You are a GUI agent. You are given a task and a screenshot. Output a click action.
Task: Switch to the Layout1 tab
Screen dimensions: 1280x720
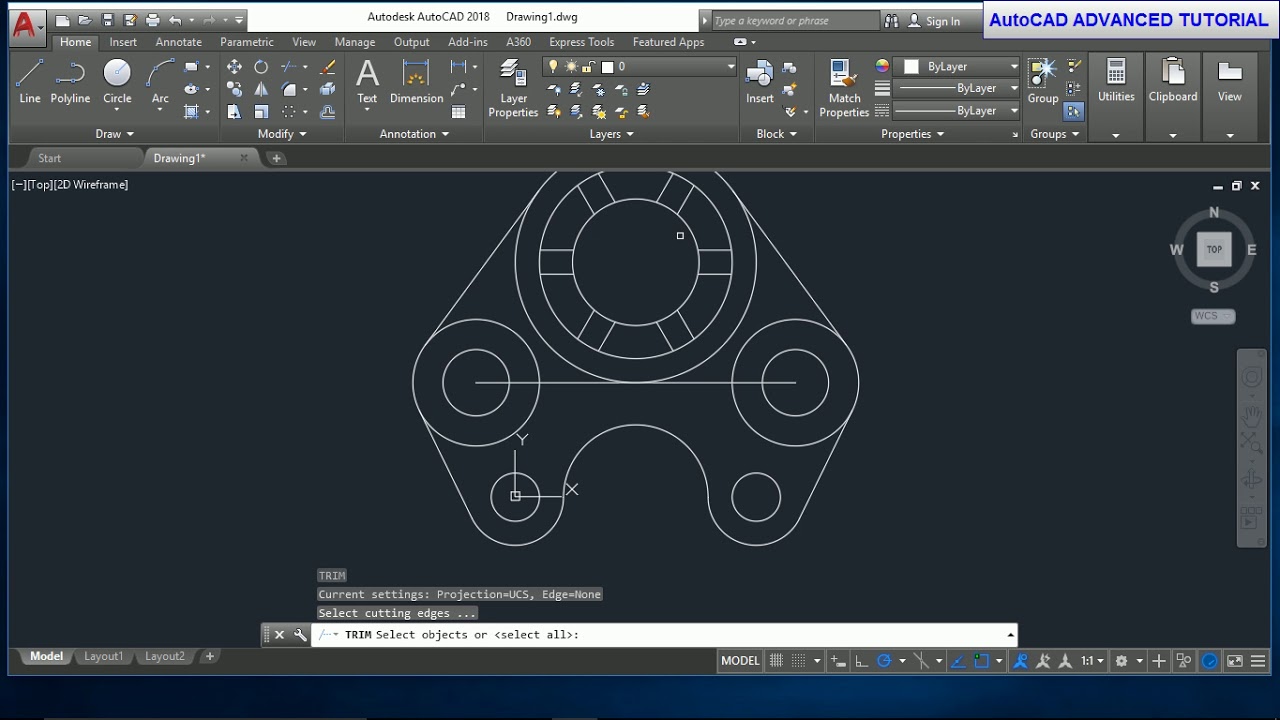coord(104,657)
